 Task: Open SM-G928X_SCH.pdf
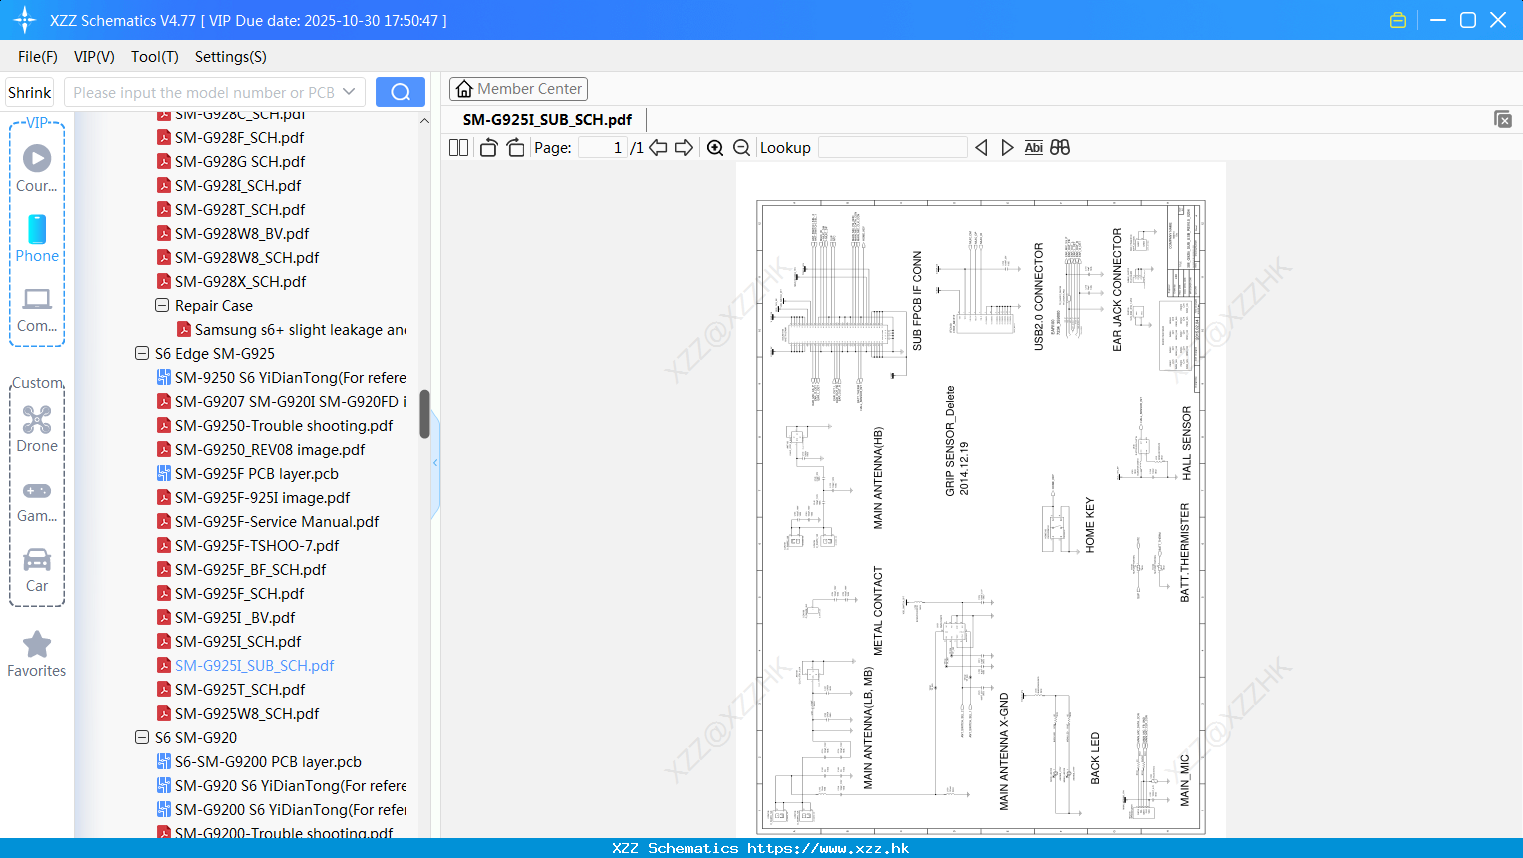pos(240,281)
